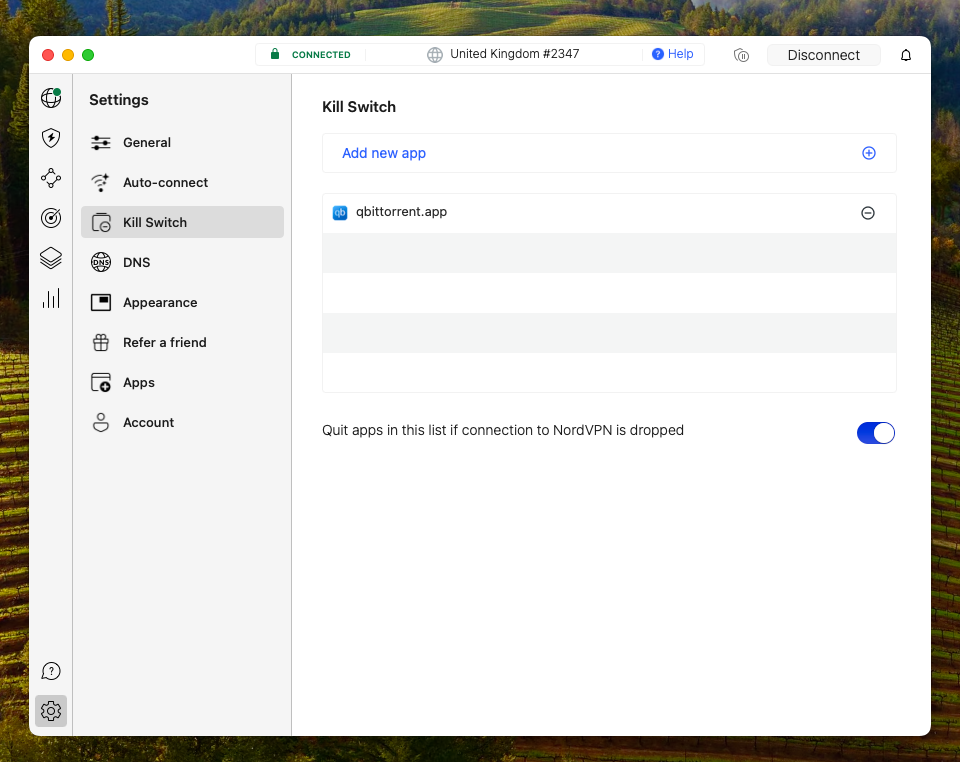The width and height of the screenshot is (960, 762).
Task: Click the Kill Switch heading
Action: 359,106
